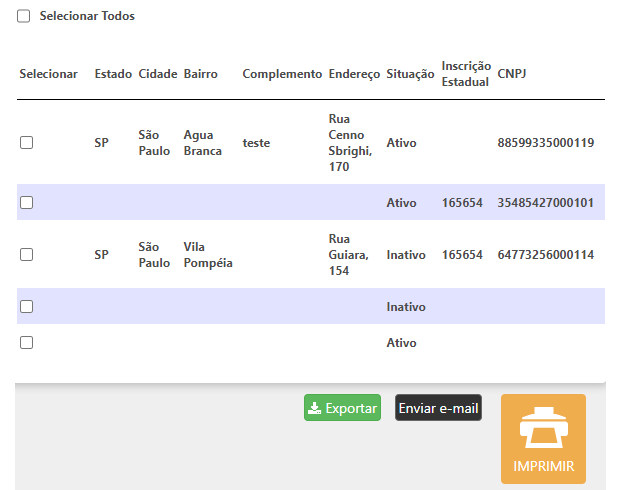Screen dimensions: 627x490
Task: Click SP in Vila Pompéia row
Action: 101,255
